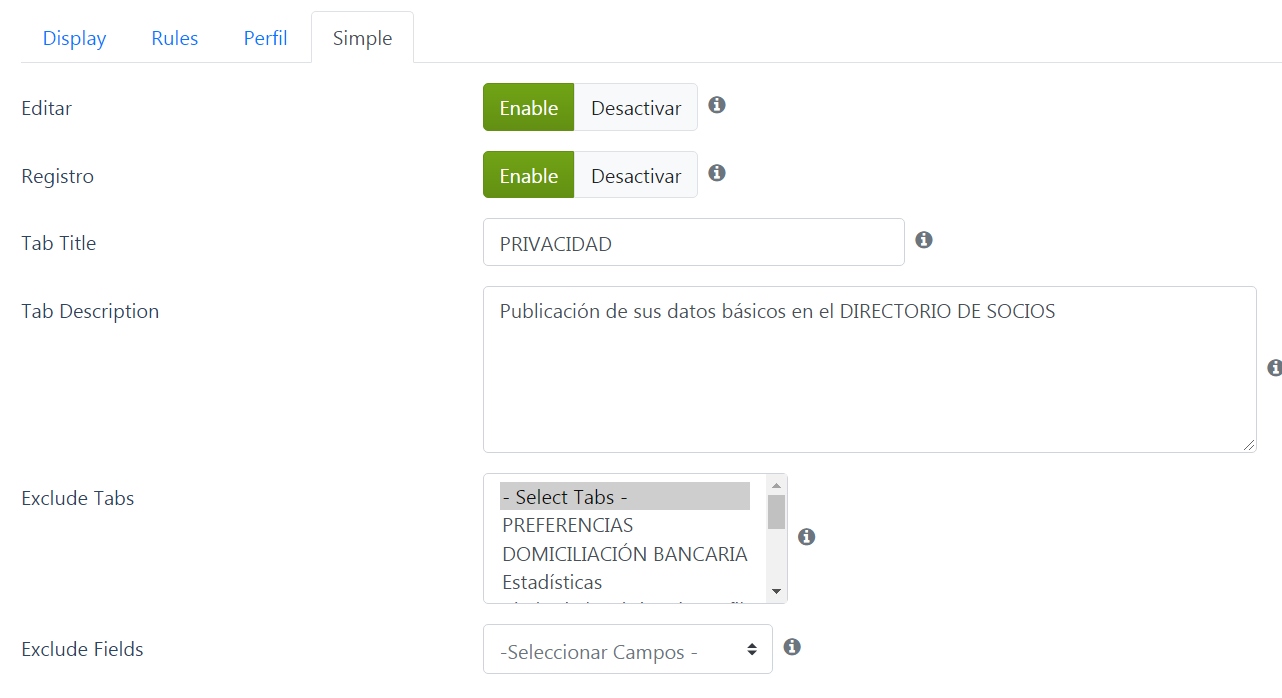Select the Simple tab

pos(362,38)
